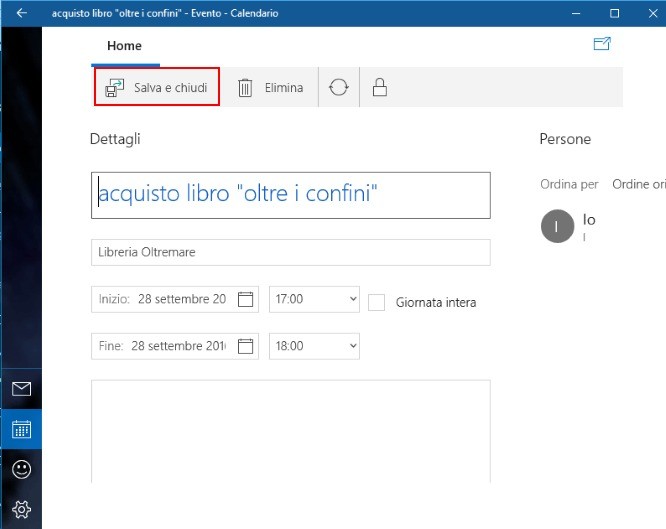Open end date calendar picker

click(x=247, y=347)
